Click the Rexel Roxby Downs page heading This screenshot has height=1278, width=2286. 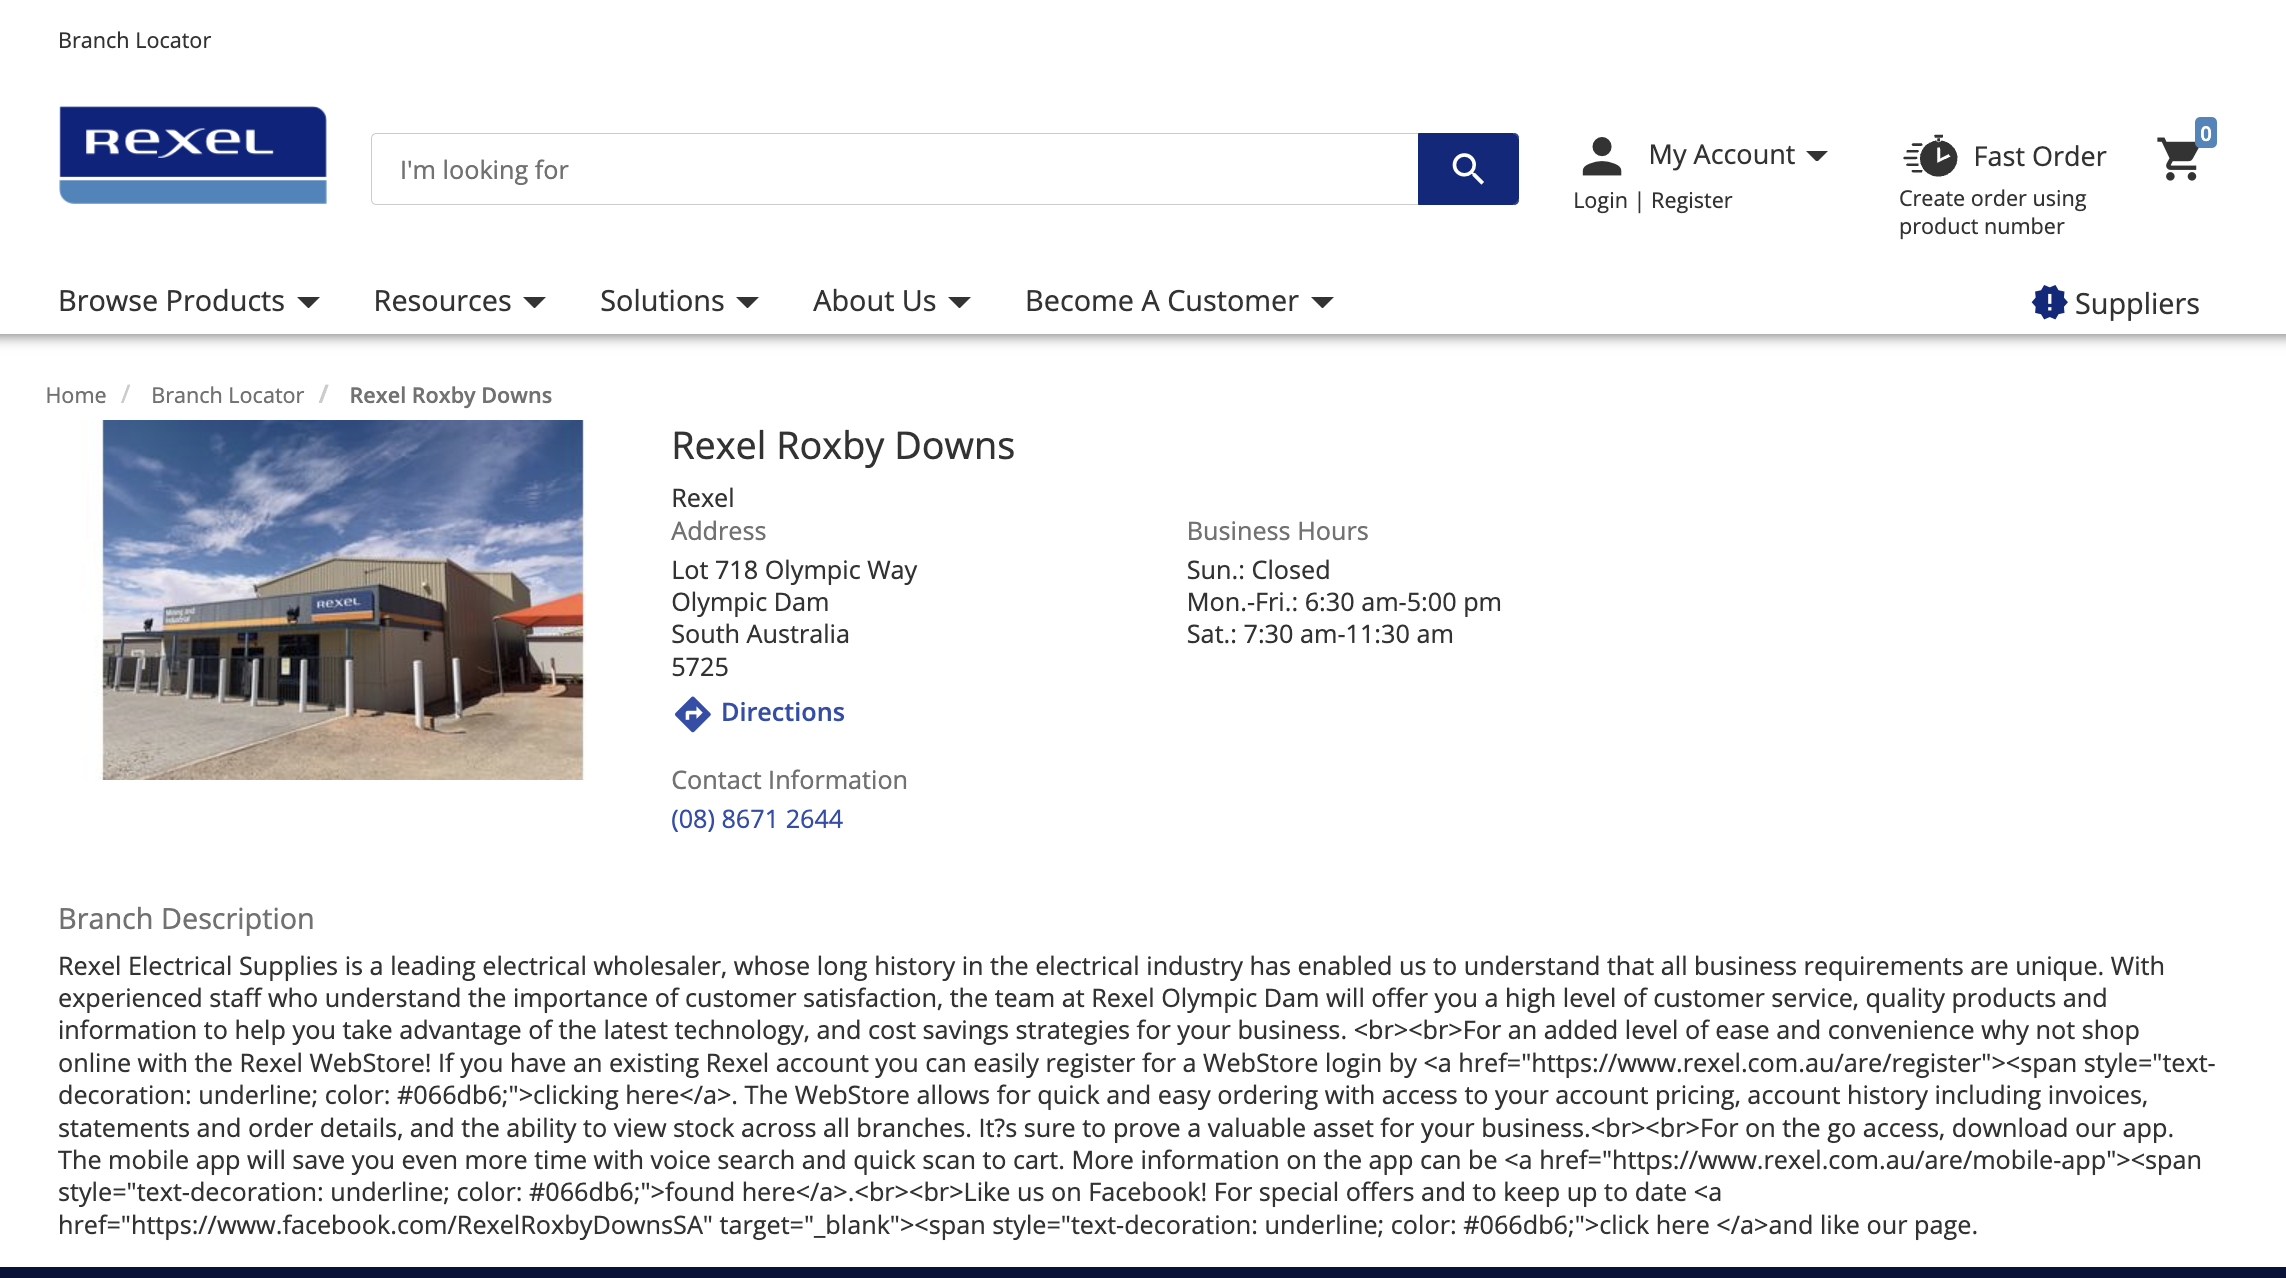(843, 446)
